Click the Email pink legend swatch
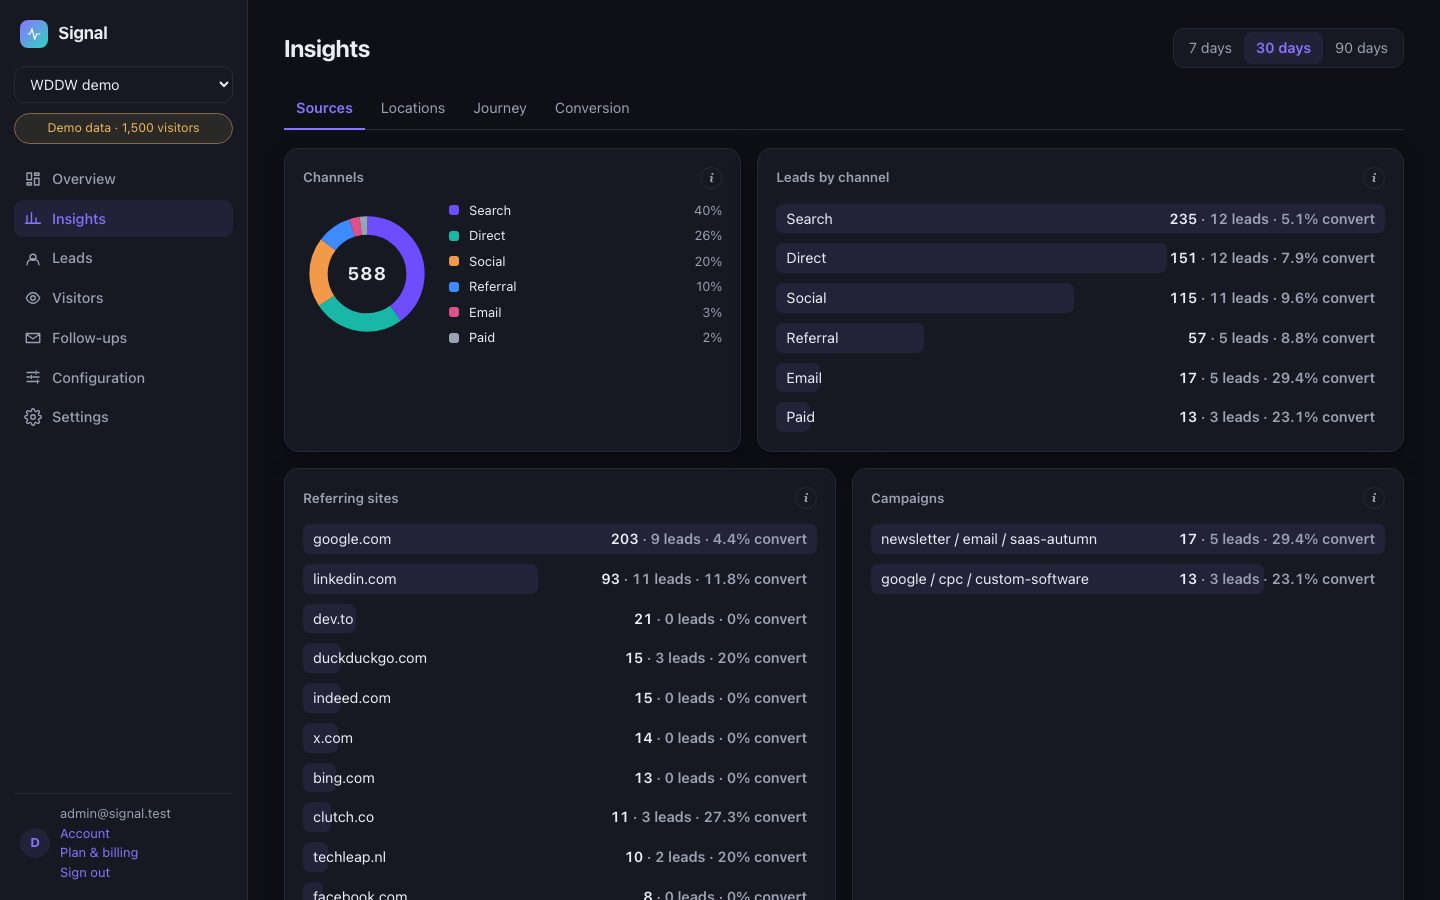The height and width of the screenshot is (900, 1440). pyautogui.click(x=454, y=312)
